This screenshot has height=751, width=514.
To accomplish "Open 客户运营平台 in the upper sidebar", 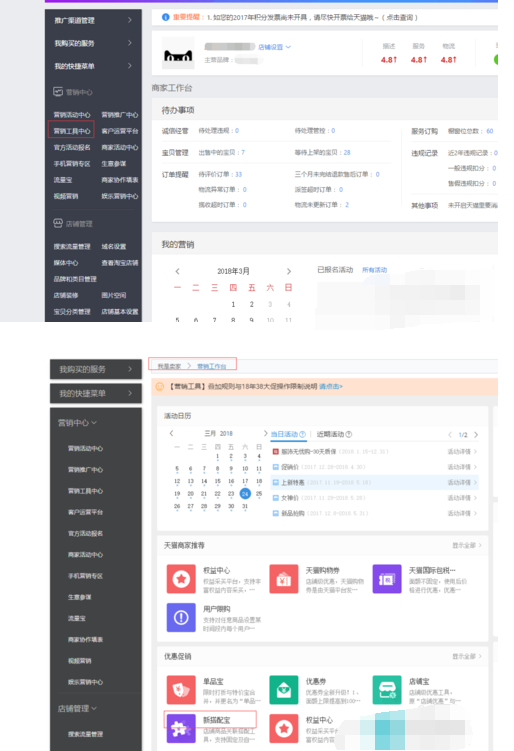I will [120, 131].
